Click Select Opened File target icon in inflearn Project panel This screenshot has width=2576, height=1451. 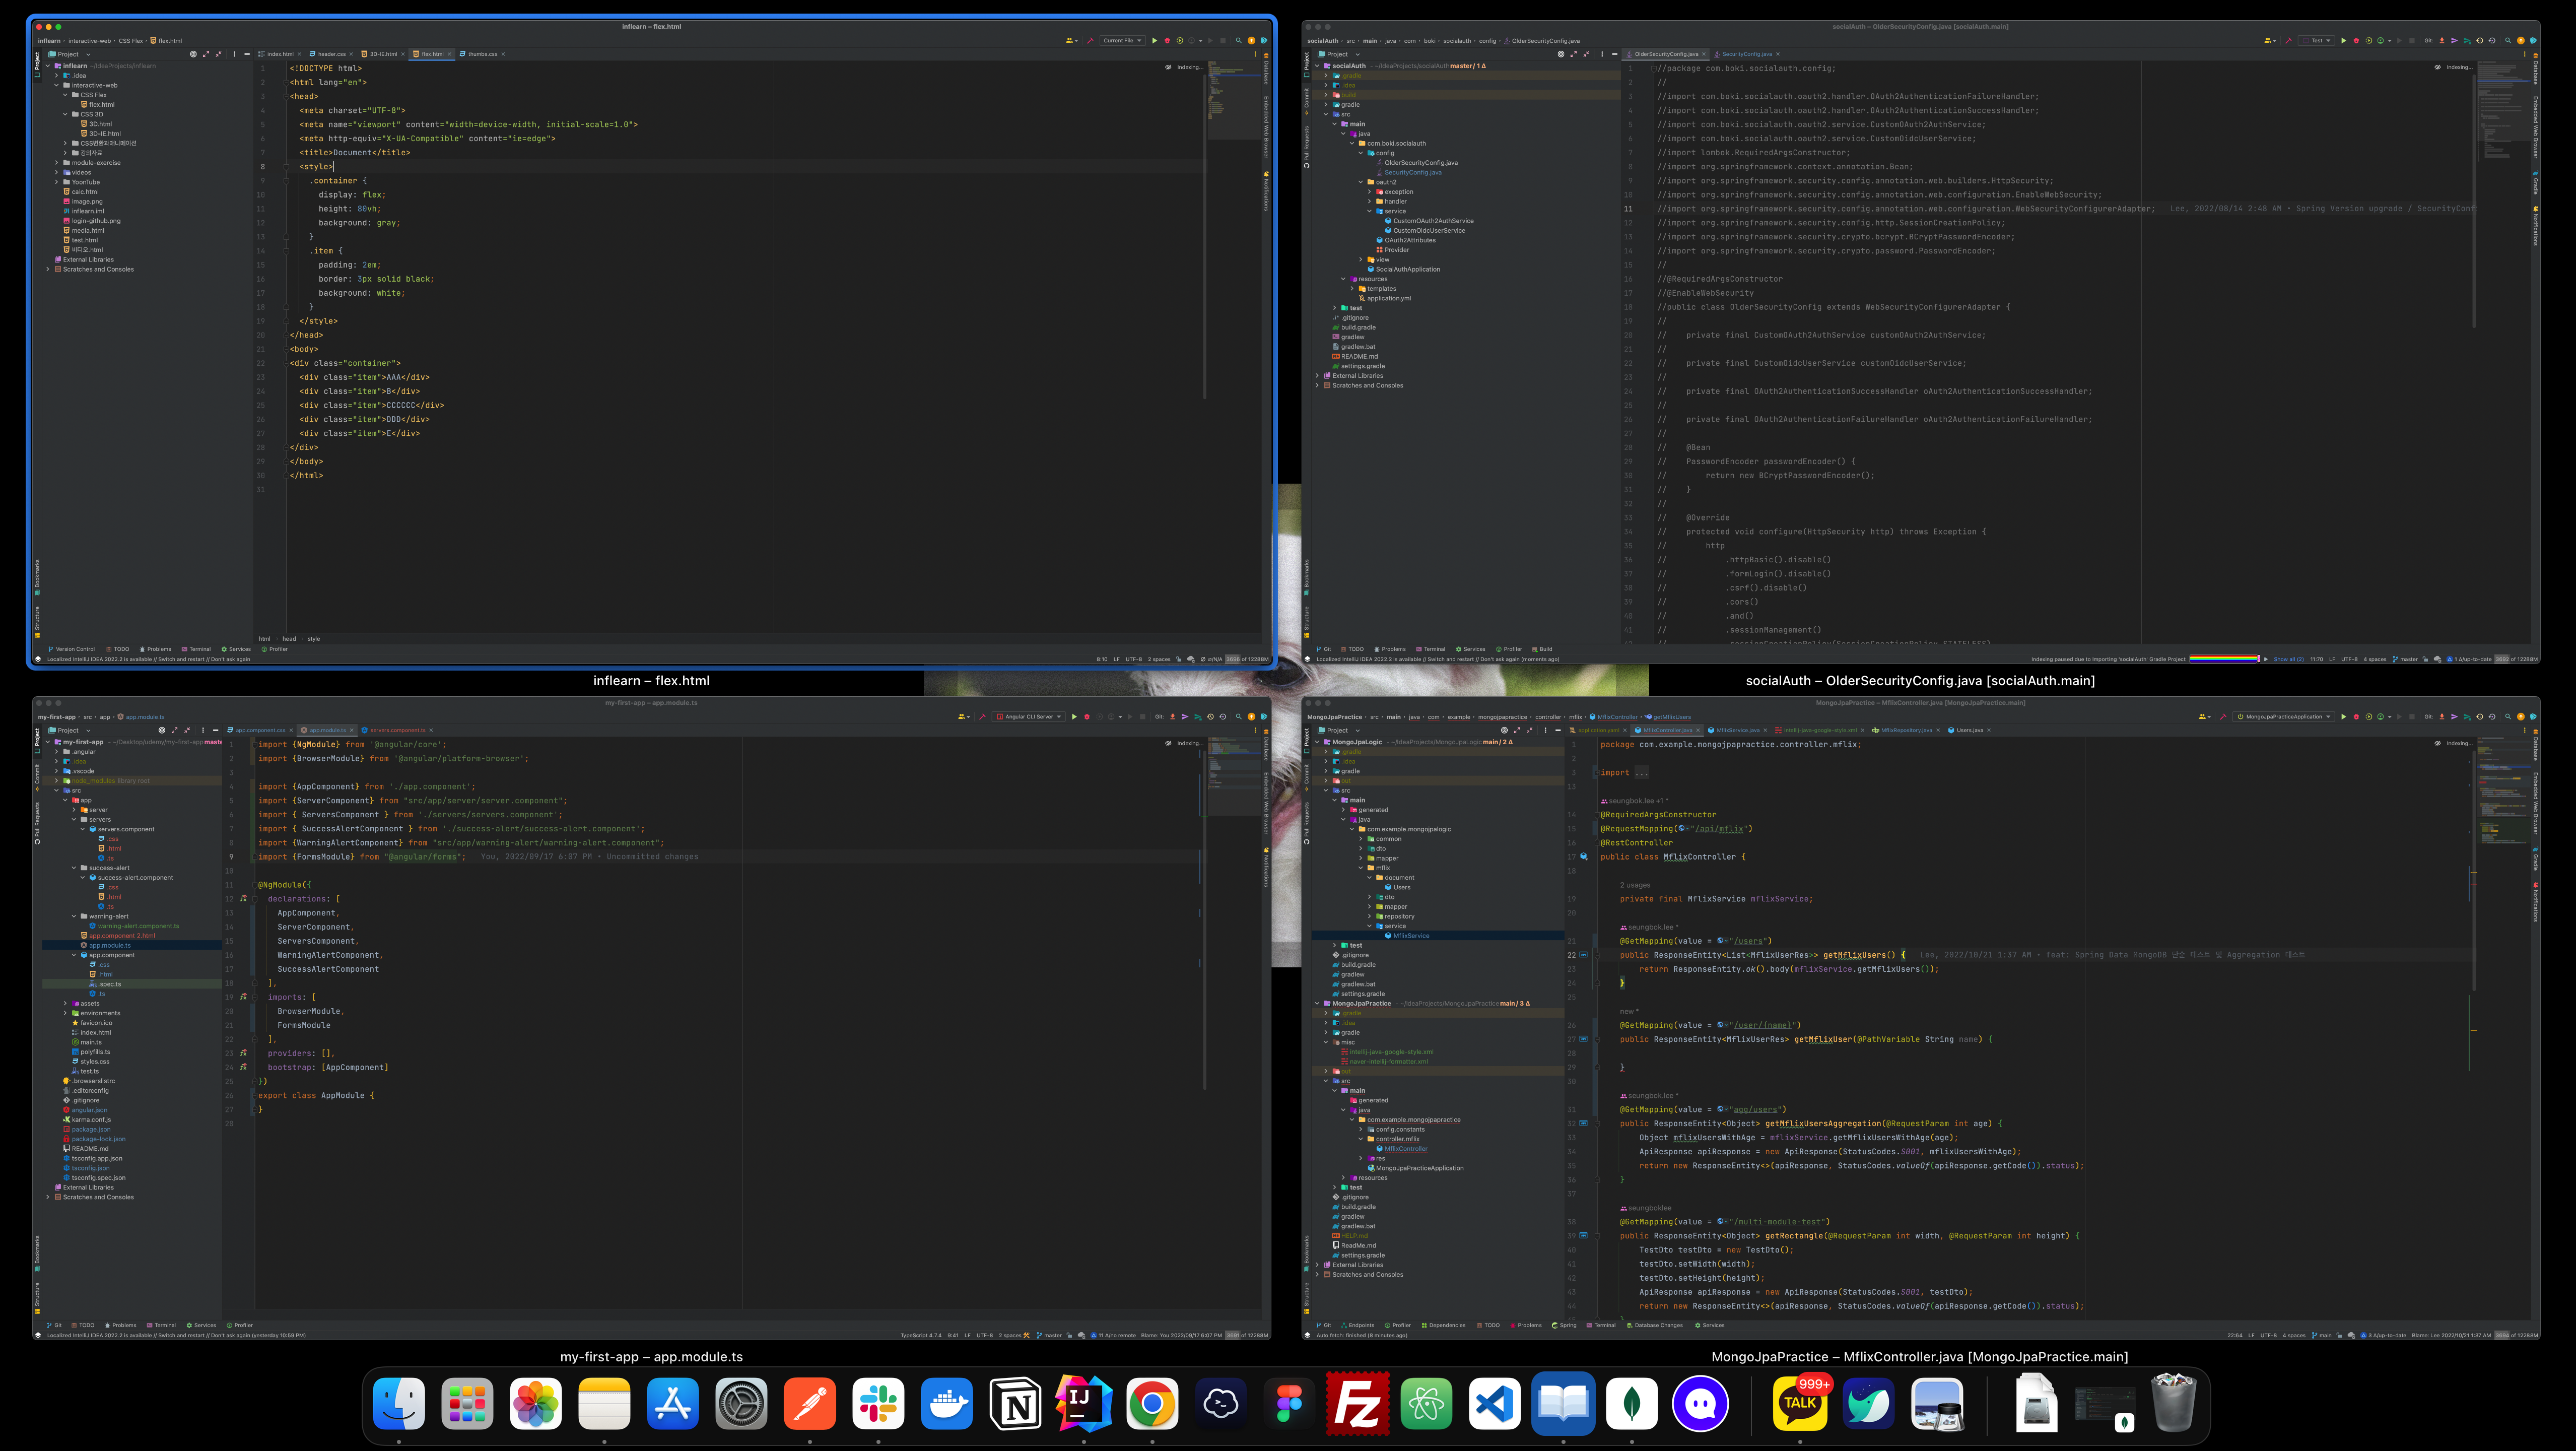pyautogui.click(x=193, y=54)
